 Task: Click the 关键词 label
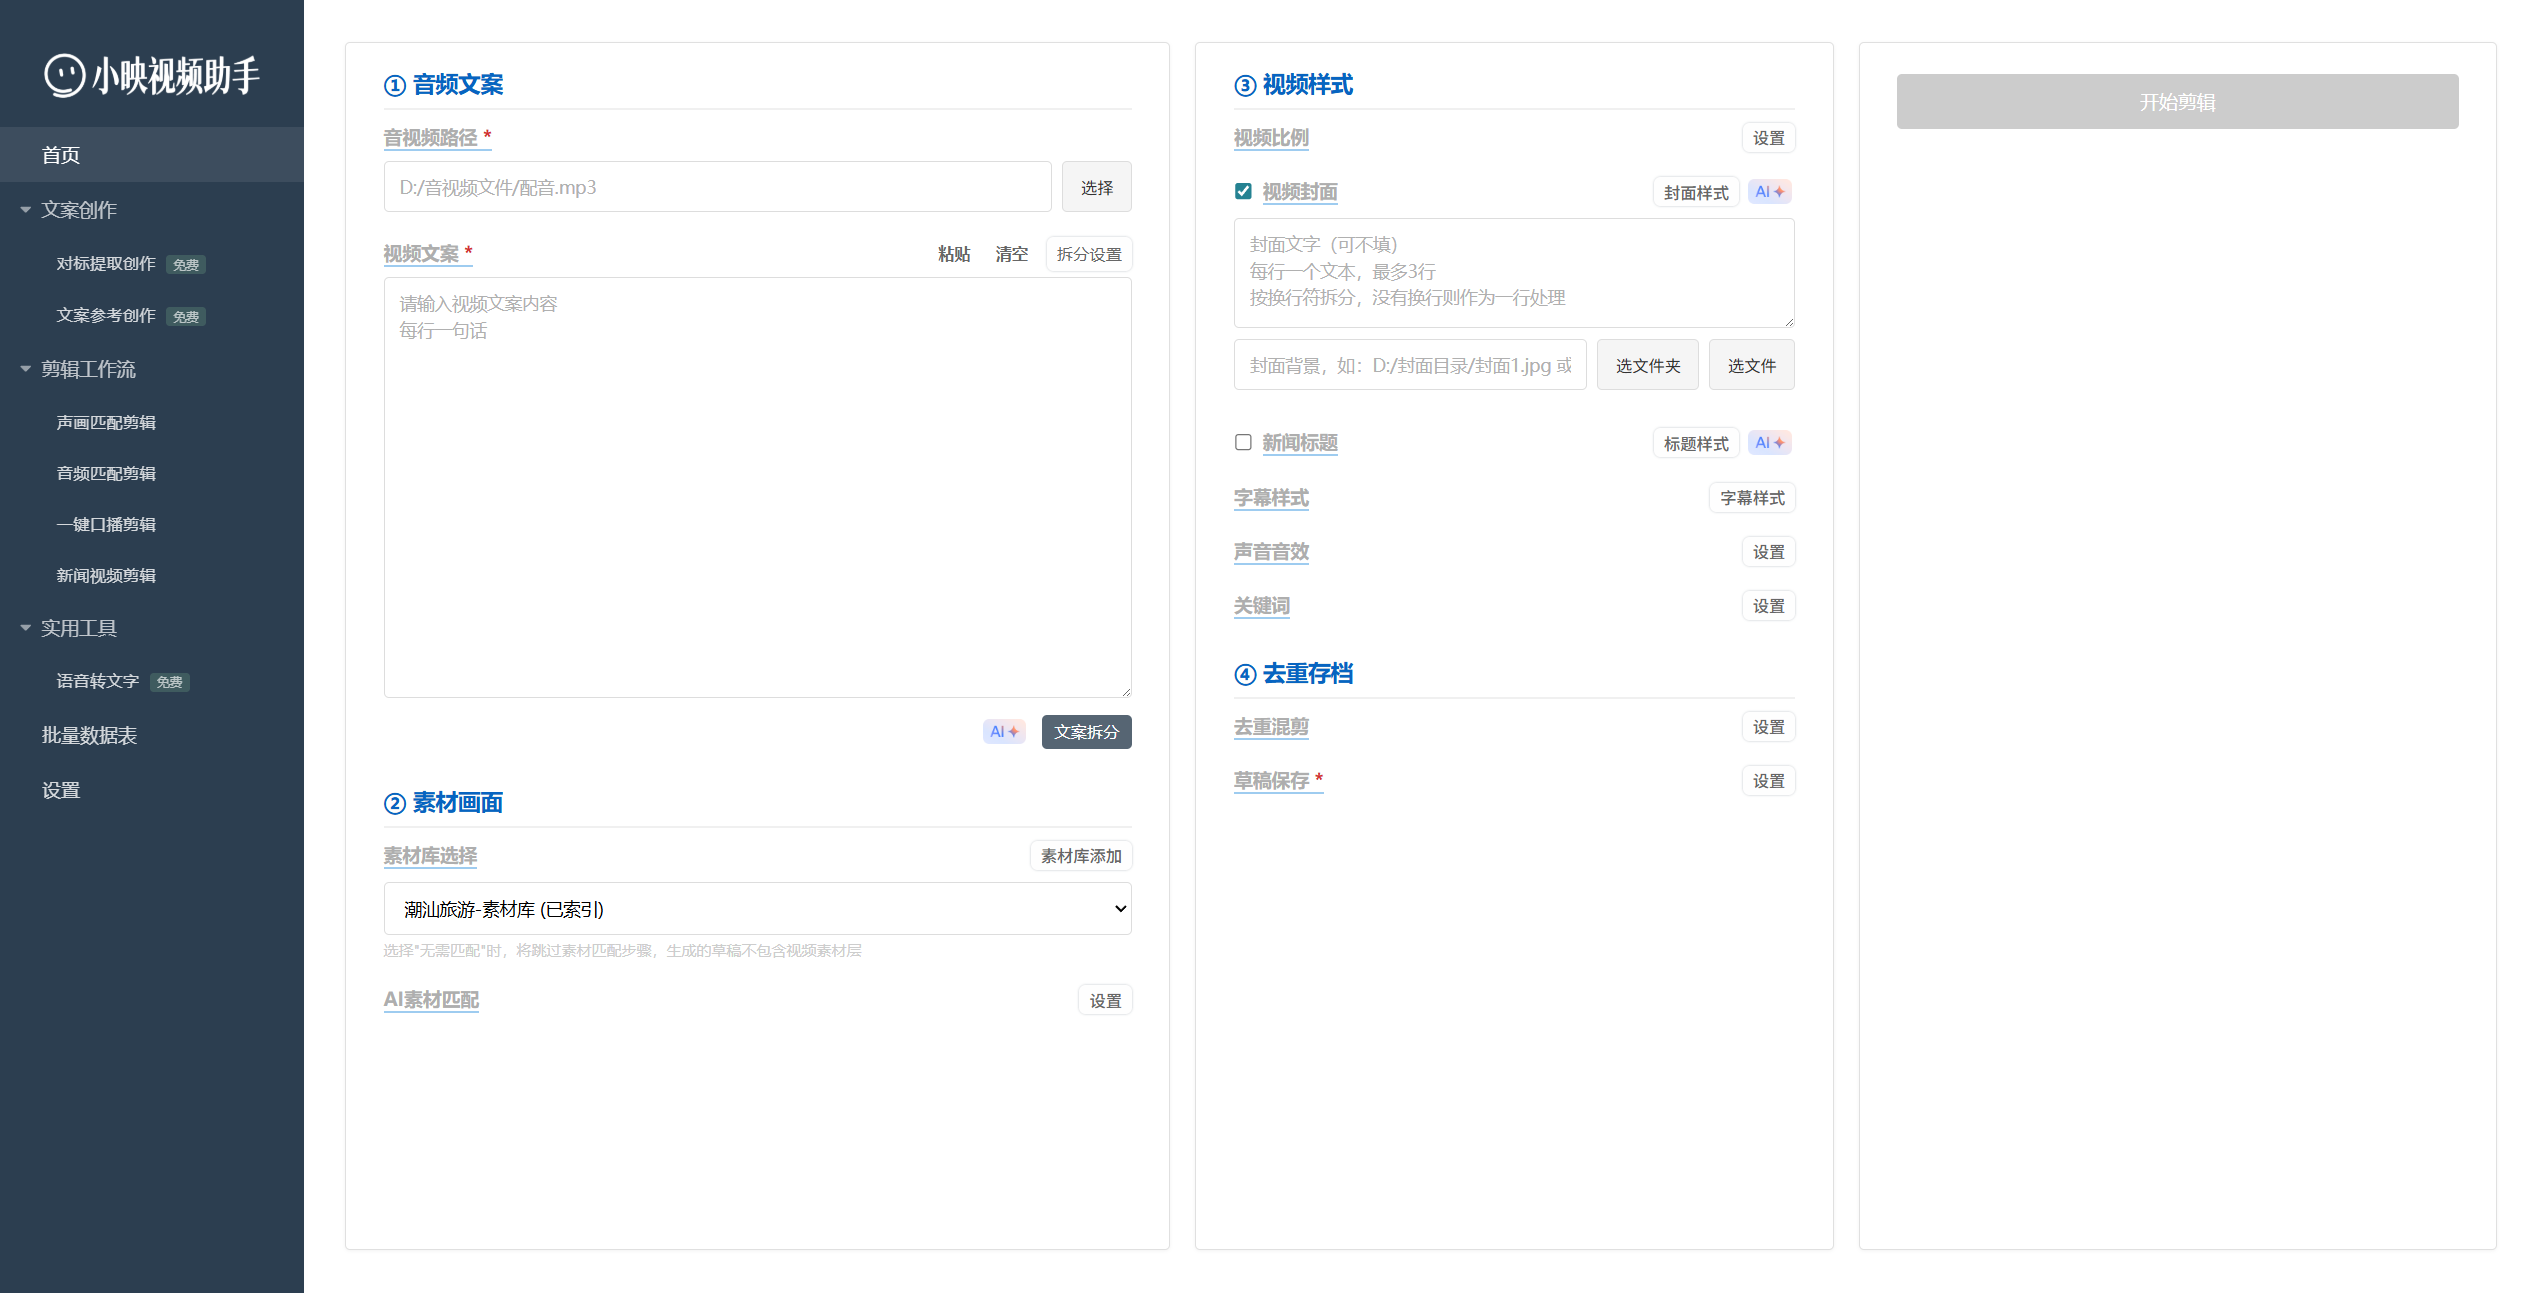tap(1261, 606)
